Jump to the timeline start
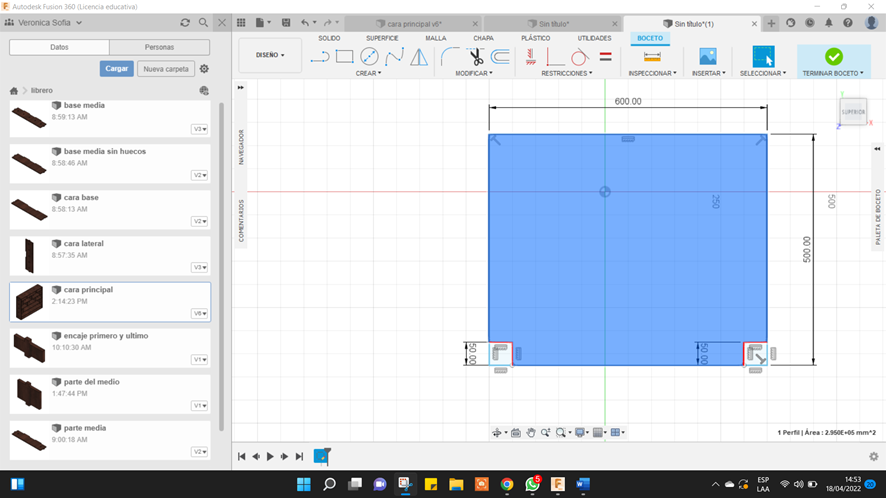This screenshot has width=886, height=498. [x=241, y=456]
